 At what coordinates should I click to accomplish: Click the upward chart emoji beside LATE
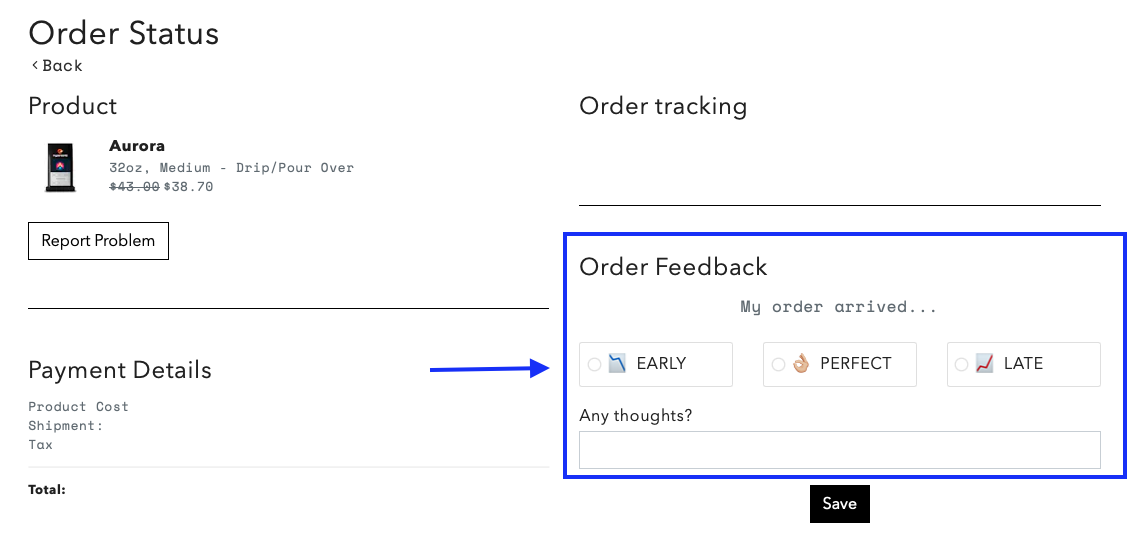(985, 363)
